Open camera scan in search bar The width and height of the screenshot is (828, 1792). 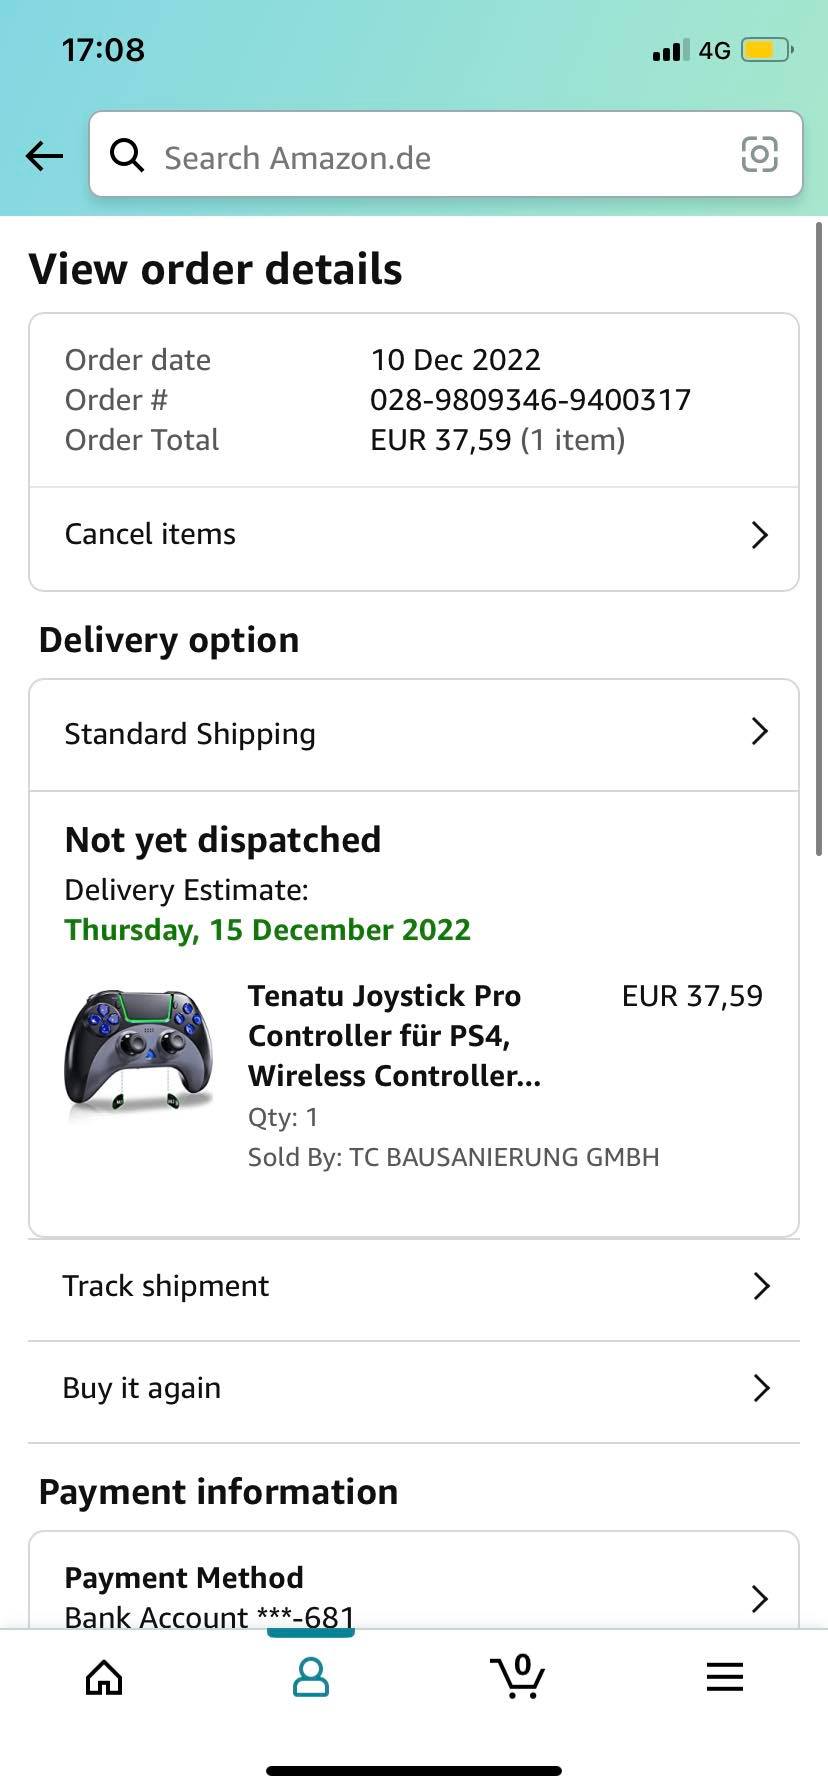click(x=759, y=155)
